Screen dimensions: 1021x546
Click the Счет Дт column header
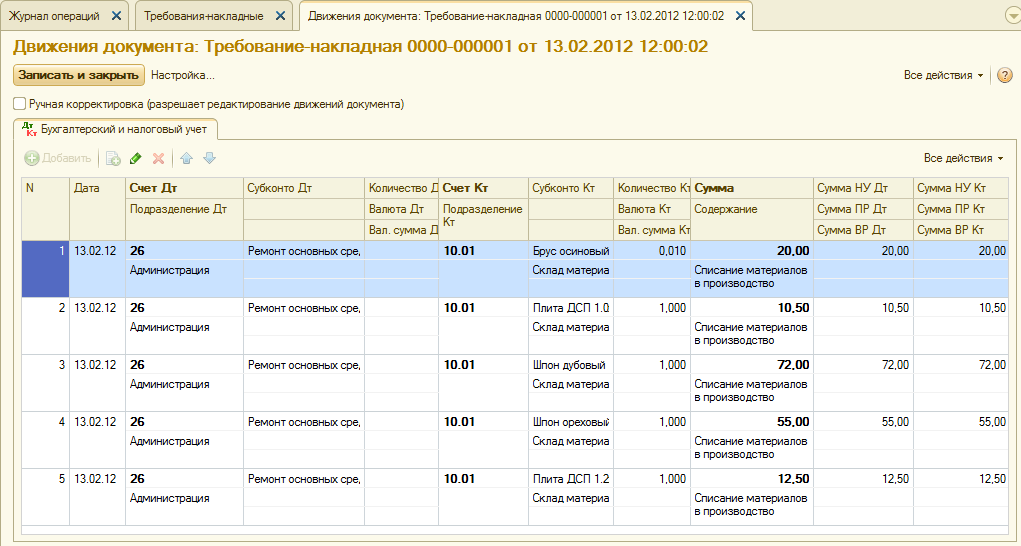(x=184, y=188)
